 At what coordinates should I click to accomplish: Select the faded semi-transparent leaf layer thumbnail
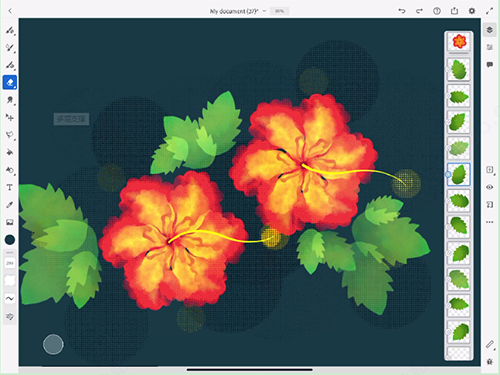(x=459, y=148)
